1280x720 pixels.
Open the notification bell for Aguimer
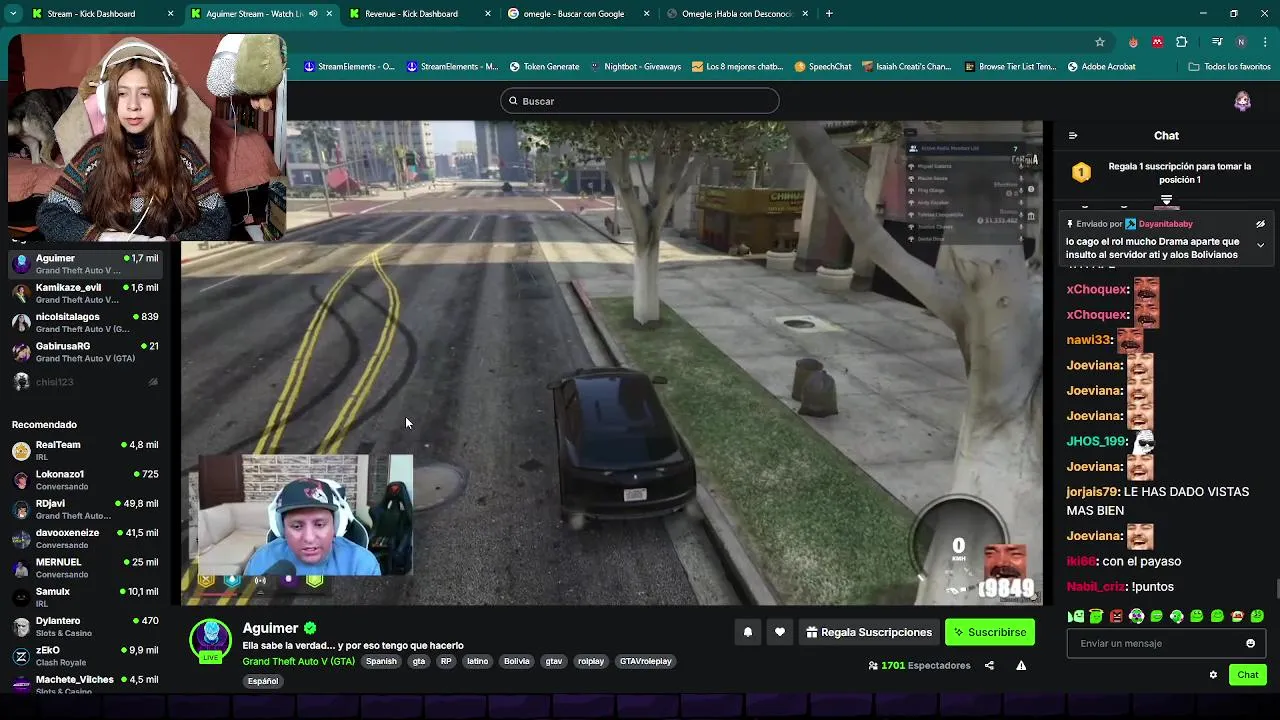point(747,632)
